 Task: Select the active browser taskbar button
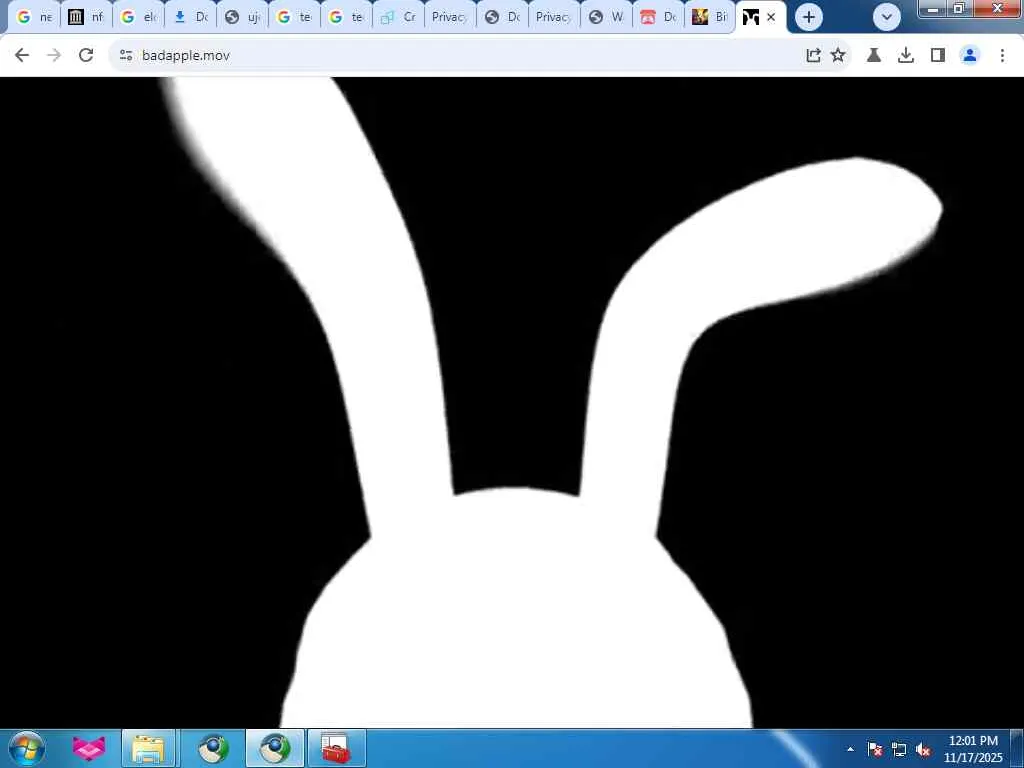[x=275, y=749]
